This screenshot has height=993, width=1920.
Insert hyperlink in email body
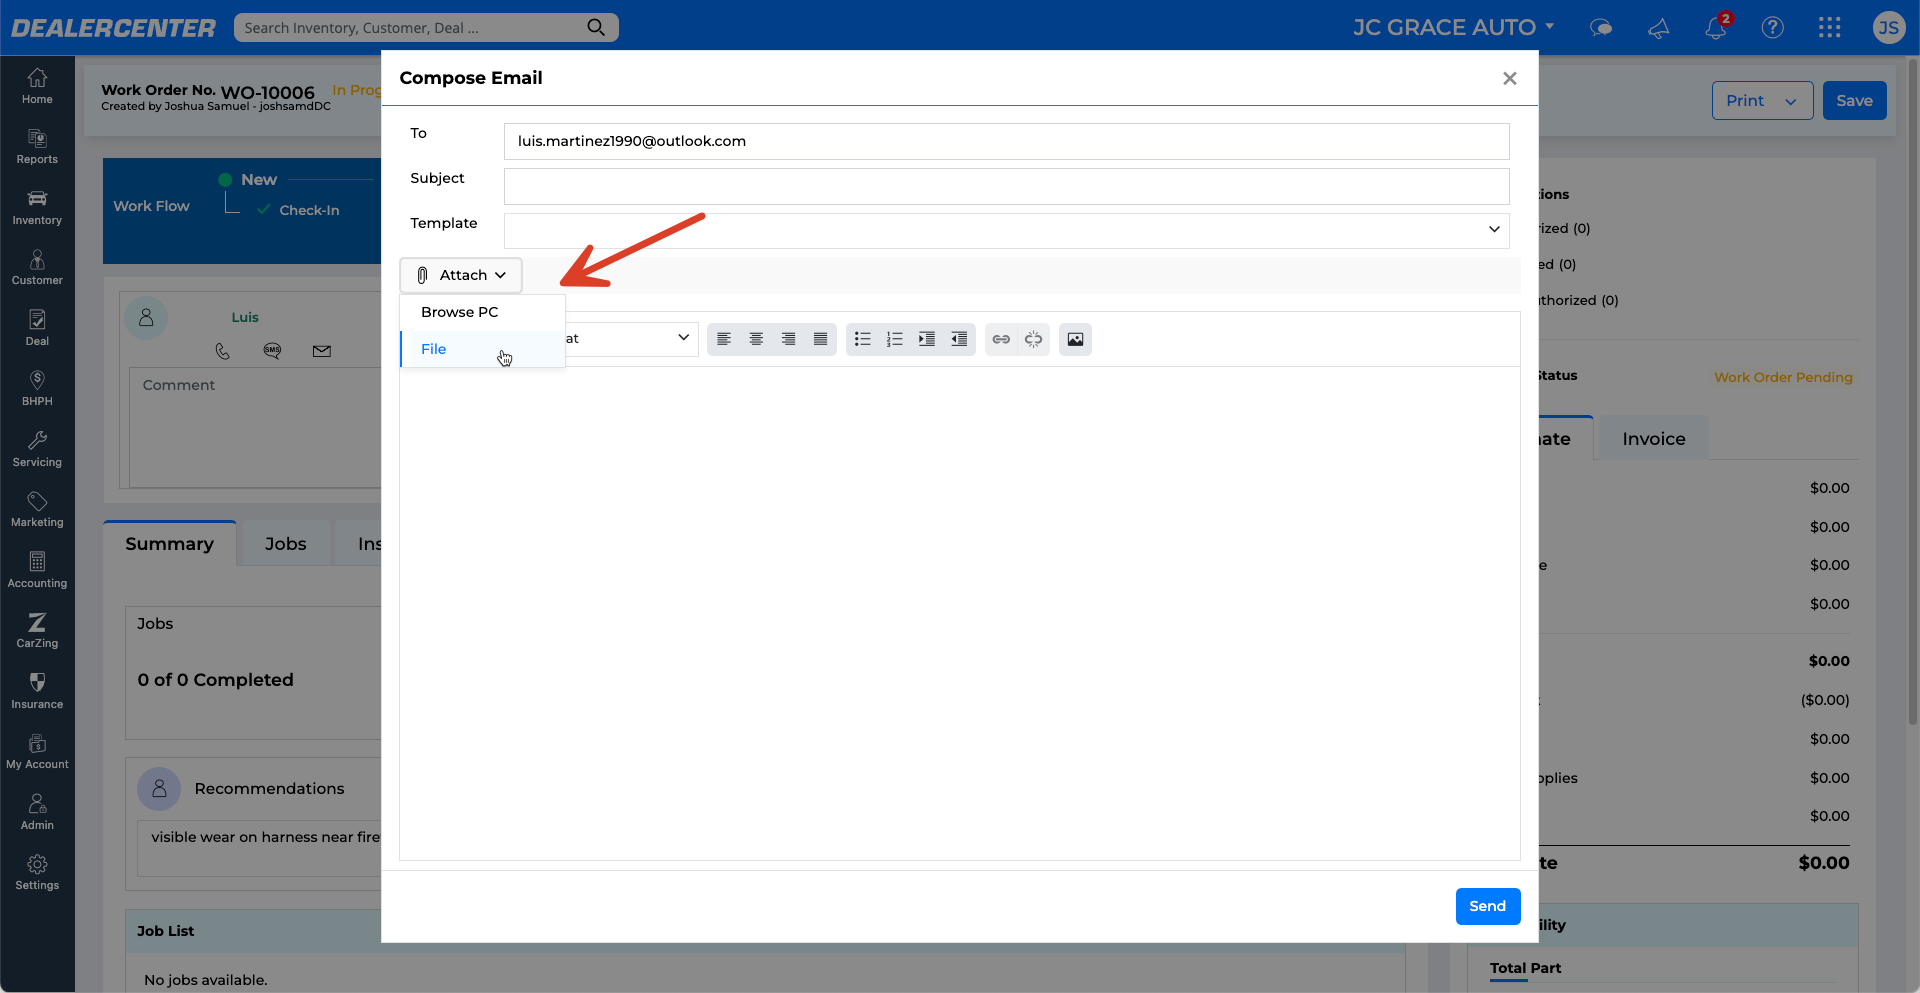(x=1001, y=339)
